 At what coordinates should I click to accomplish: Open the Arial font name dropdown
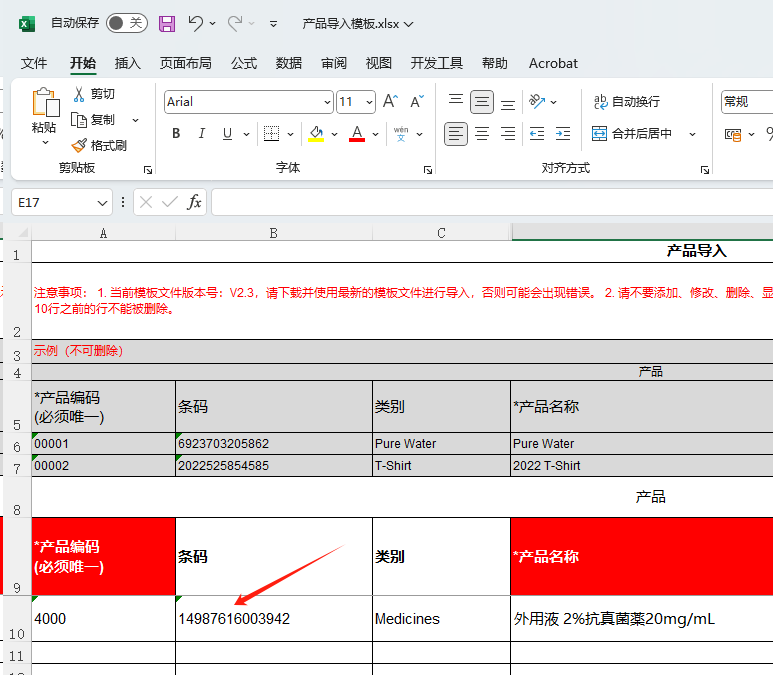[327, 102]
